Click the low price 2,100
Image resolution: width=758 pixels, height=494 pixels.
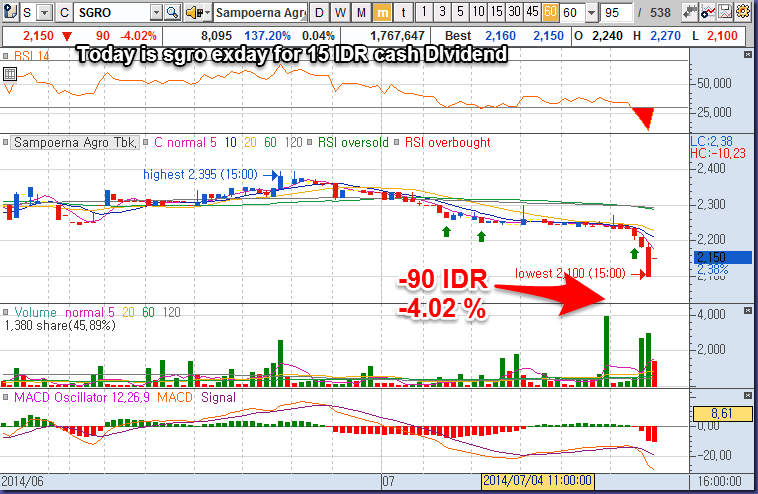click(x=722, y=36)
